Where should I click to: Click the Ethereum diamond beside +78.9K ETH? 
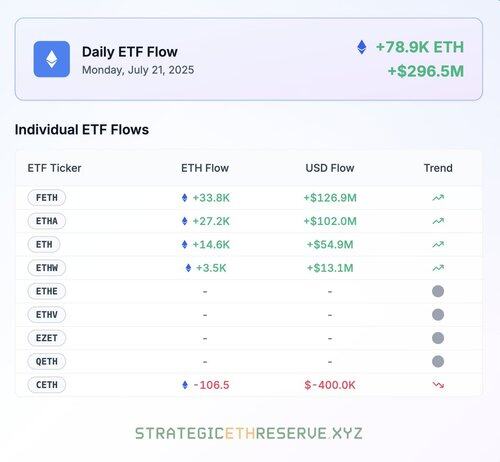coord(362,47)
